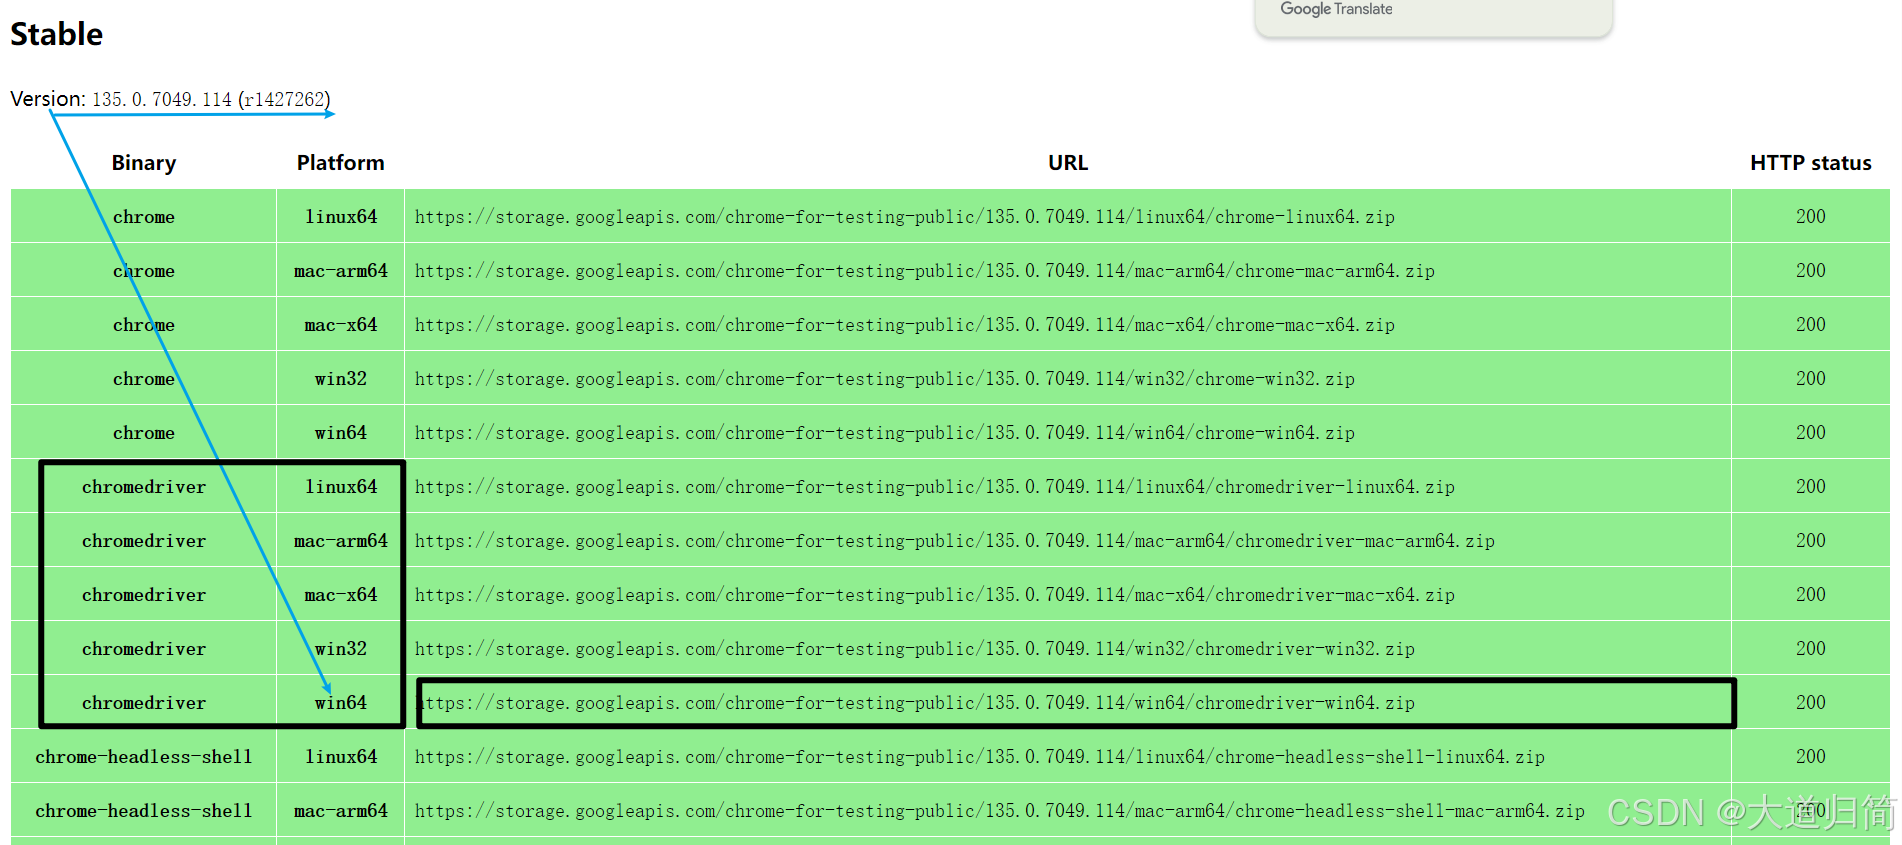This screenshot has height=845, width=1902.
Task: Click the chromedriver win32 zip URL
Action: [914, 649]
